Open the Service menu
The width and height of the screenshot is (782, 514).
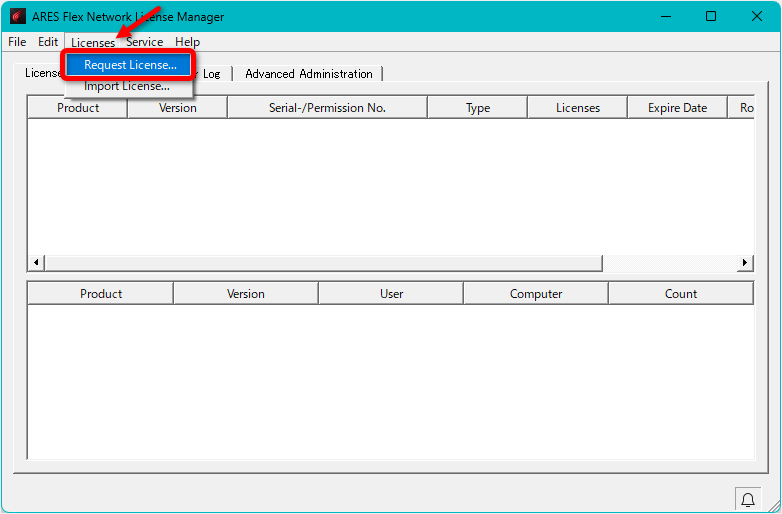tap(145, 42)
